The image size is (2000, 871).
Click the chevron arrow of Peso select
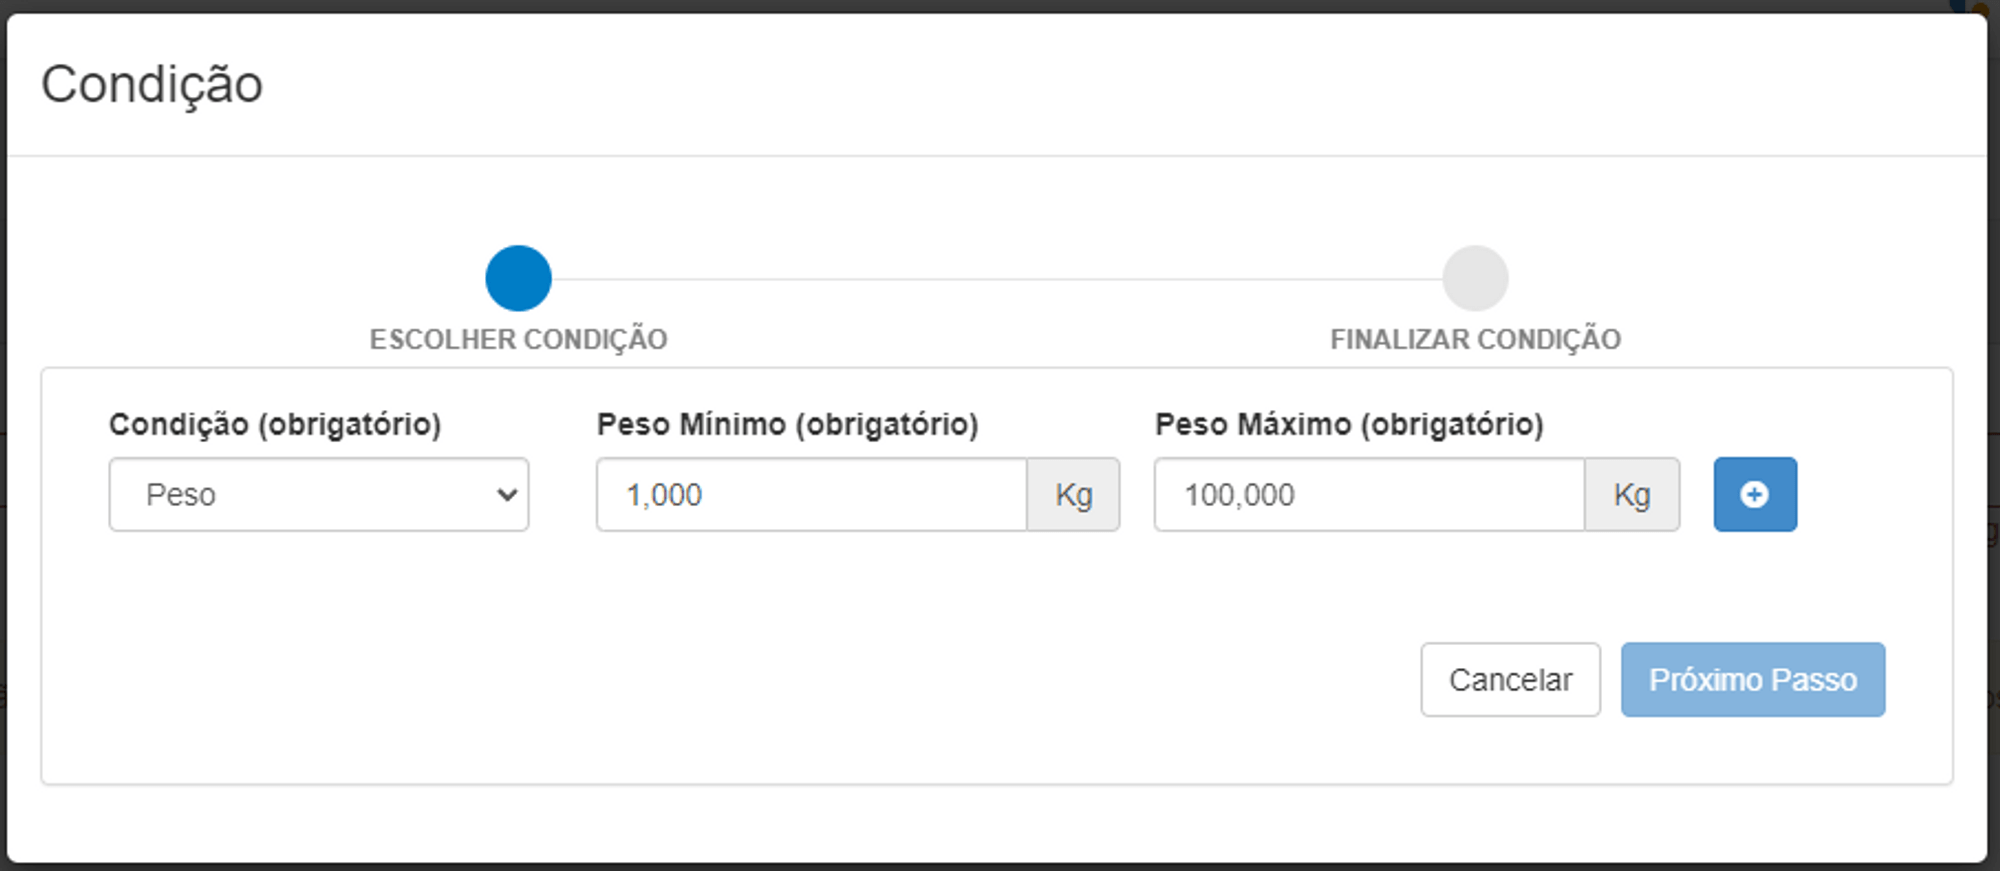coord(507,495)
